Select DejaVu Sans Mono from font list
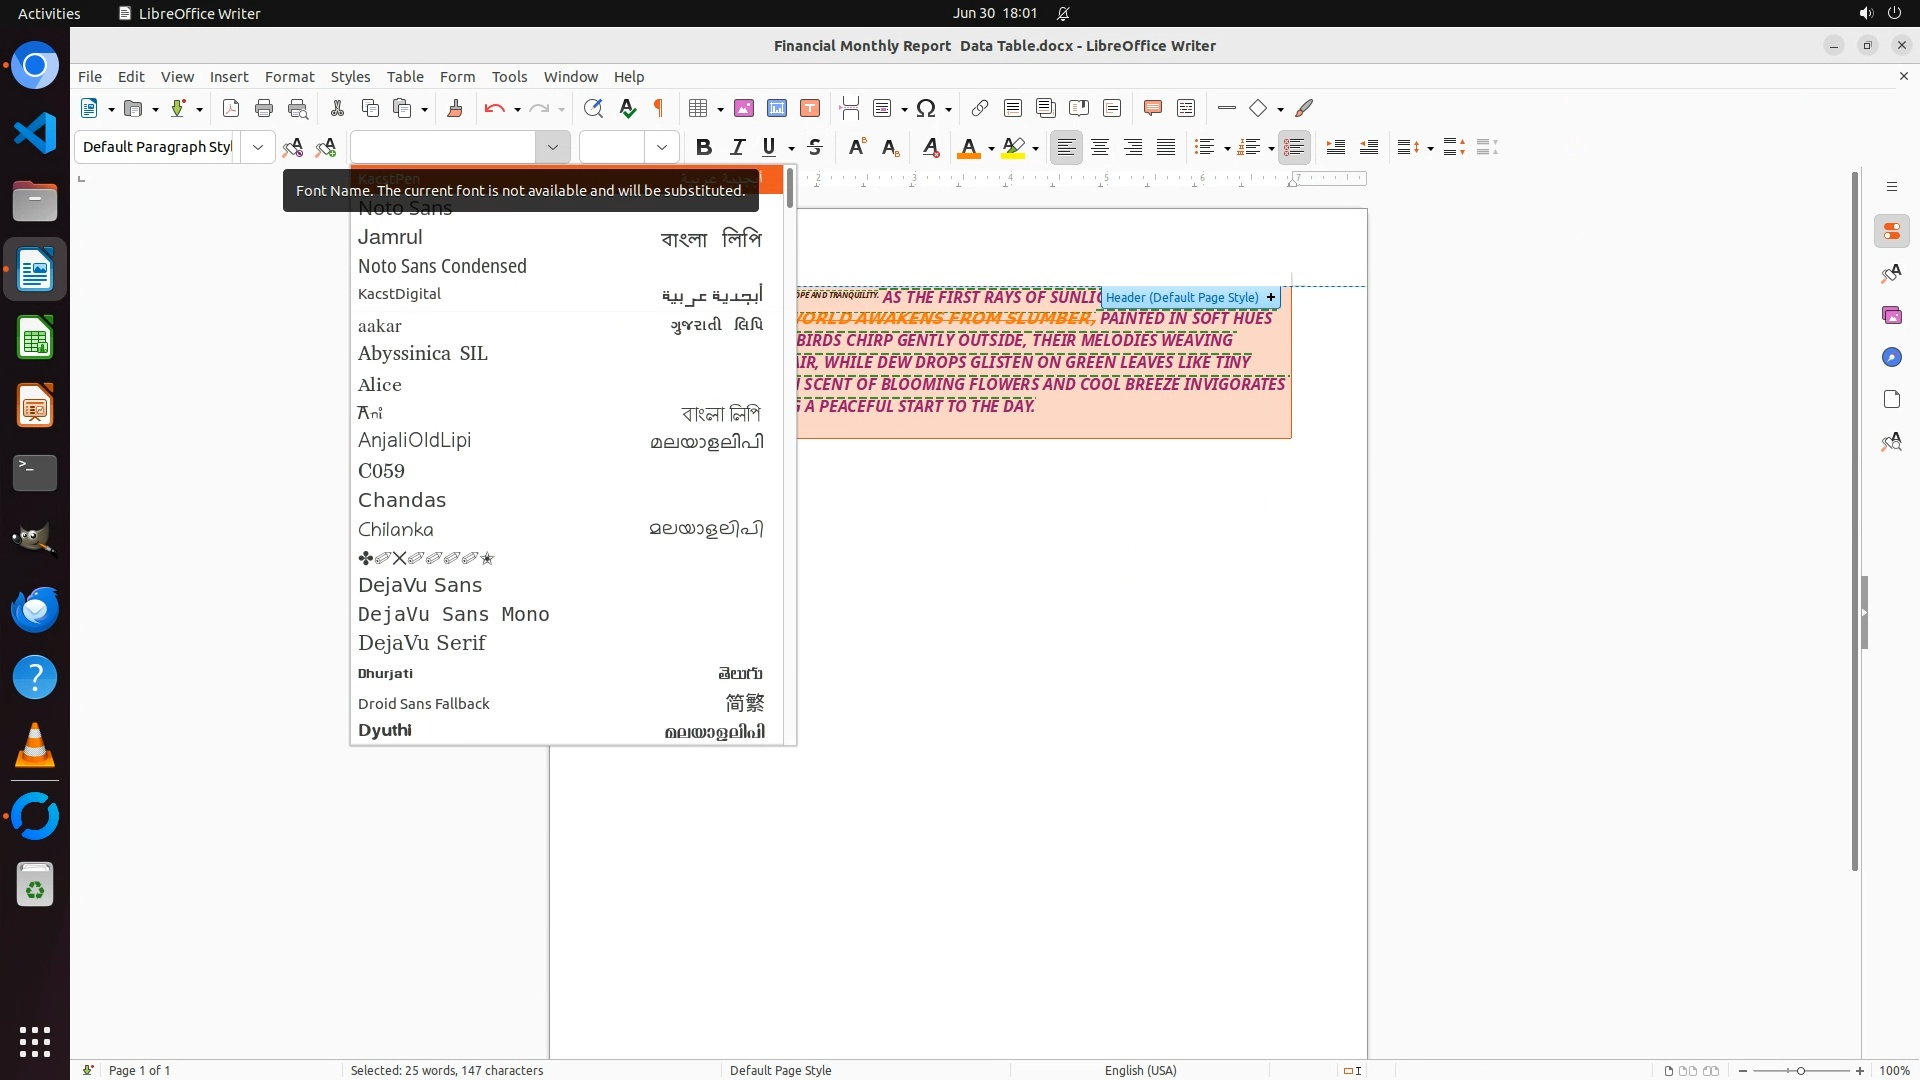 [453, 614]
